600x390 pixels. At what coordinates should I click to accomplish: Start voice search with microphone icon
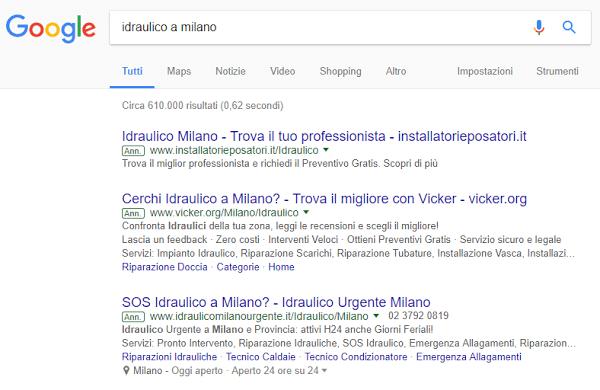click(x=539, y=27)
